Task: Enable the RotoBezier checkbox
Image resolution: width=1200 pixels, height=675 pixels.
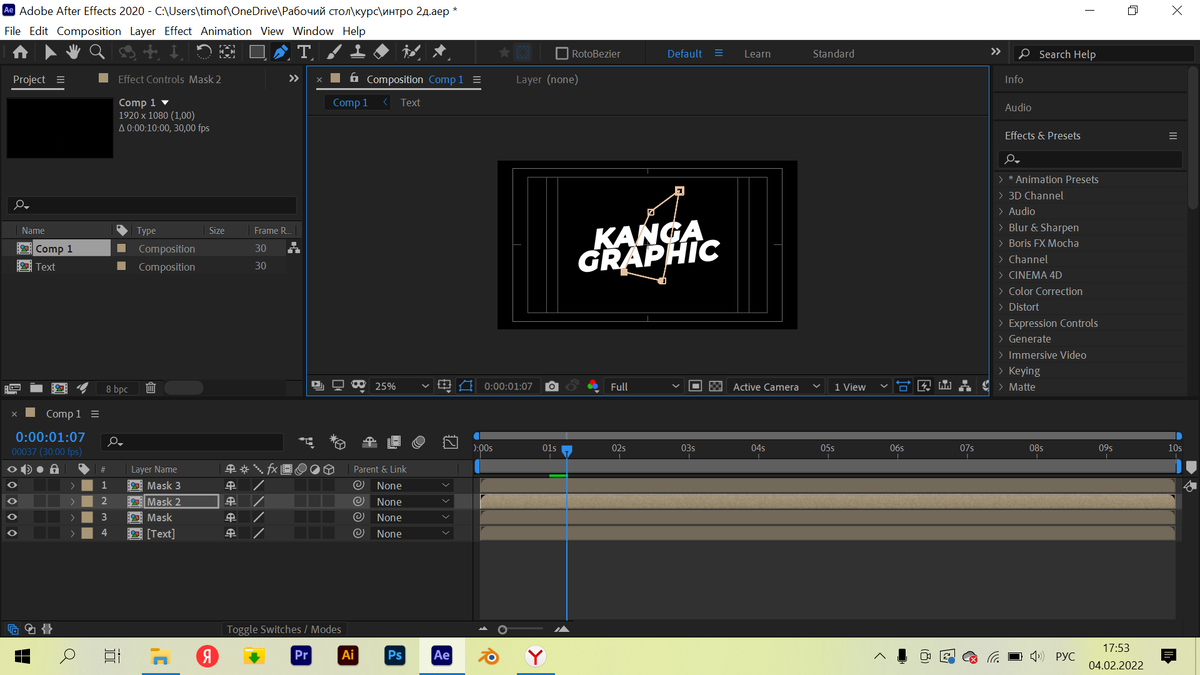Action: click(x=561, y=54)
